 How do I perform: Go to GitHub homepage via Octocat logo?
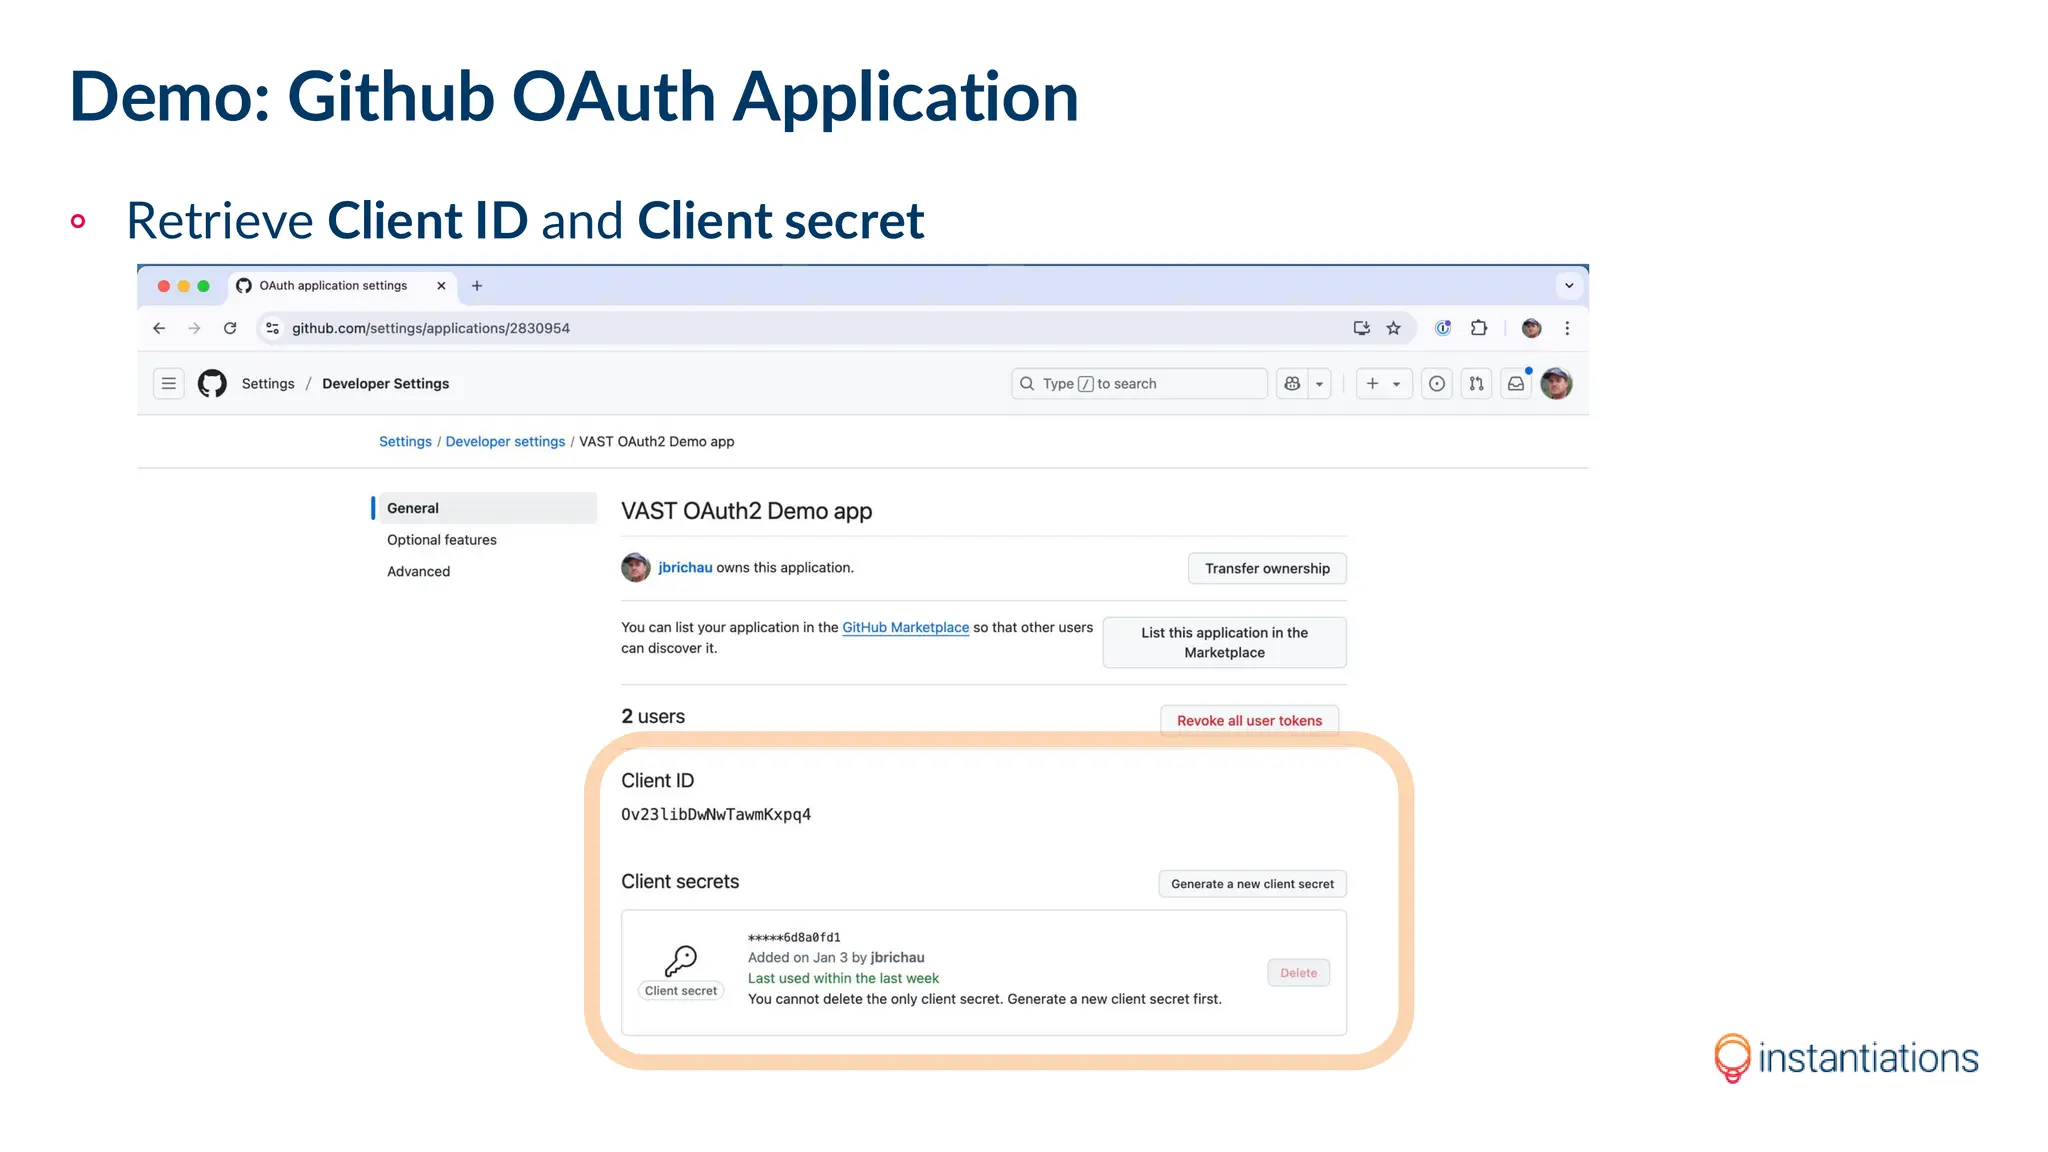pos(212,384)
